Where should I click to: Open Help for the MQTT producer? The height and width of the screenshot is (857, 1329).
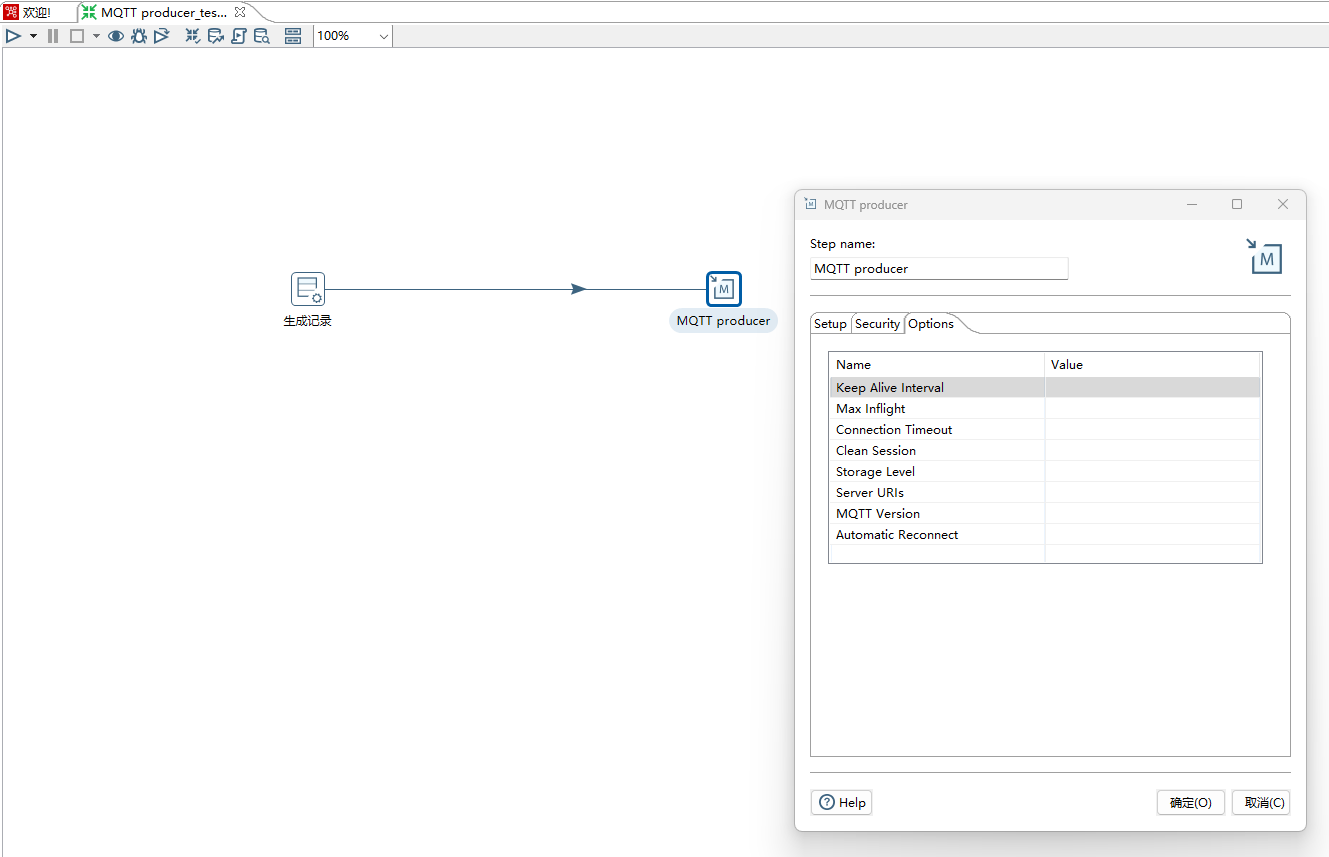pyautogui.click(x=841, y=803)
